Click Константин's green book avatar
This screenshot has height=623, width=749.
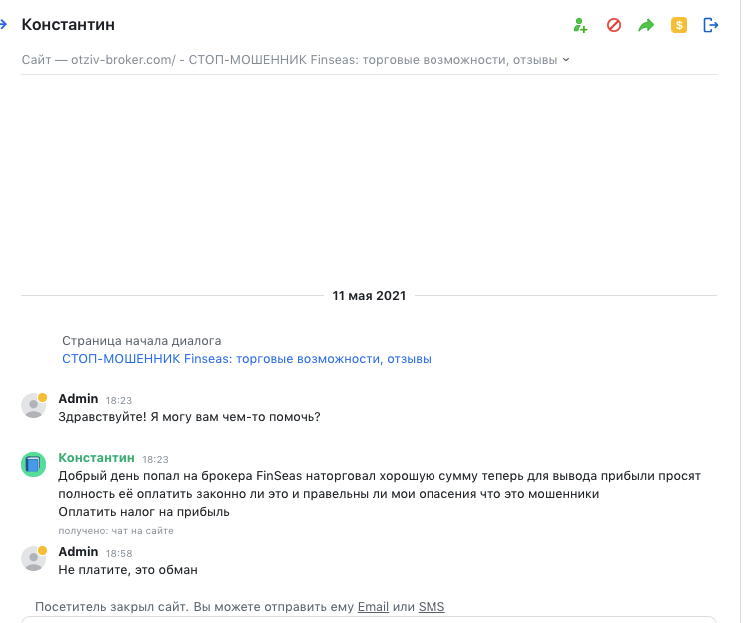(33, 464)
